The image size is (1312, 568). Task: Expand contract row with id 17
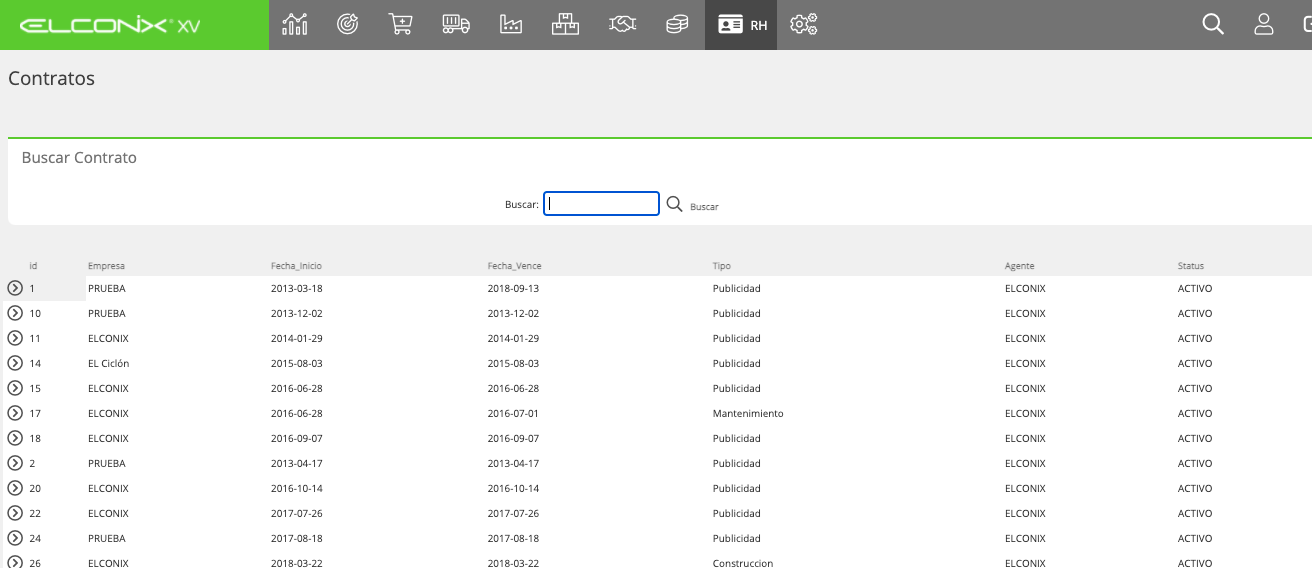(15, 413)
